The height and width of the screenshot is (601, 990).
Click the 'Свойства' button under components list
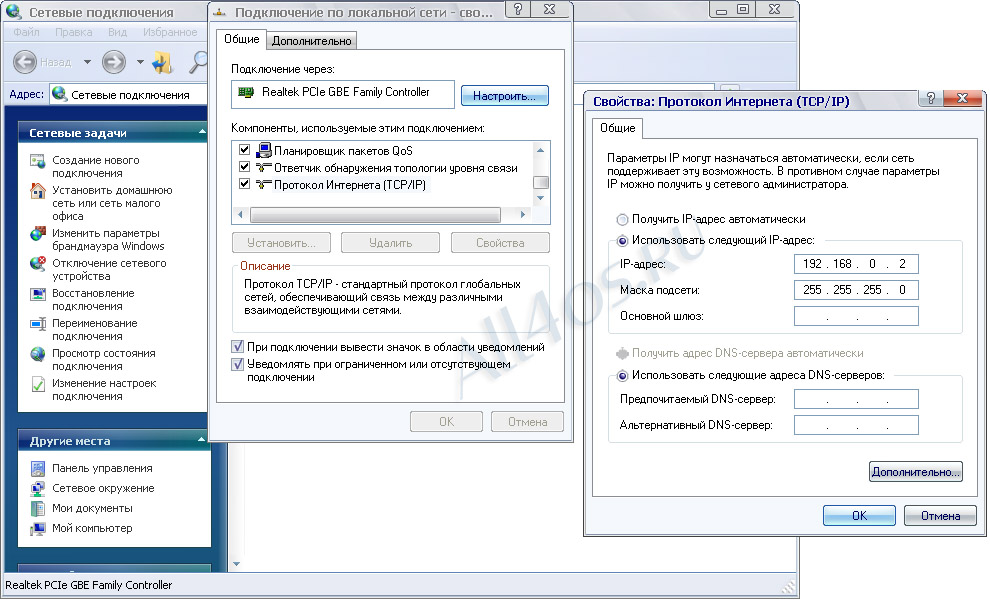(x=500, y=243)
